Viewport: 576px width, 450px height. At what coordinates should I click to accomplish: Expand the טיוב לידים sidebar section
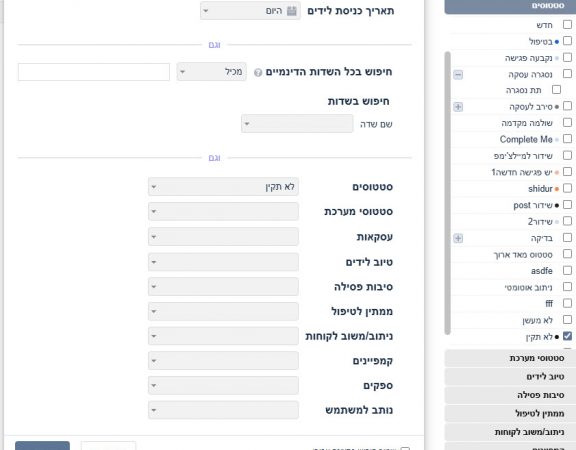[510, 377]
